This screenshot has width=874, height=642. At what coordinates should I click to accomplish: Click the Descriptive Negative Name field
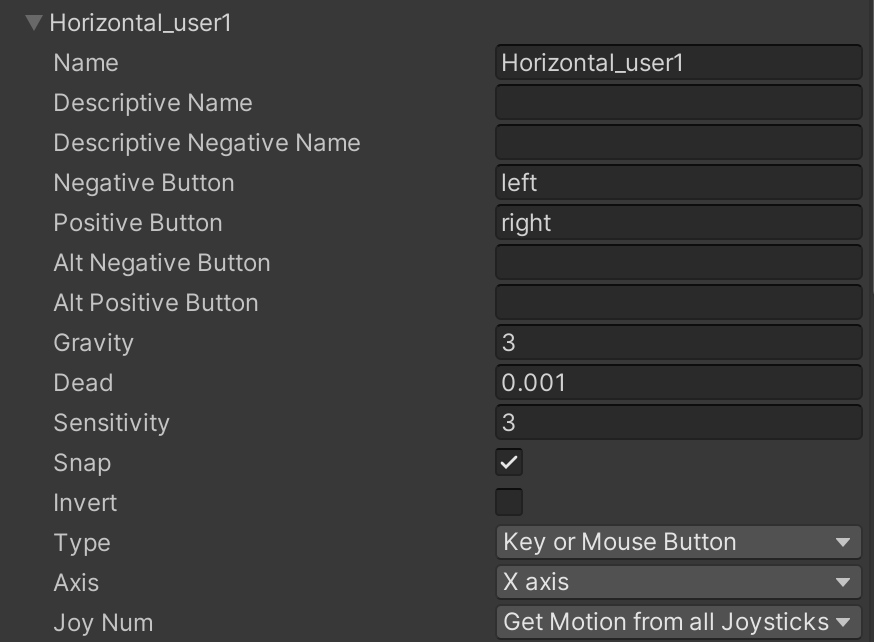(x=679, y=142)
